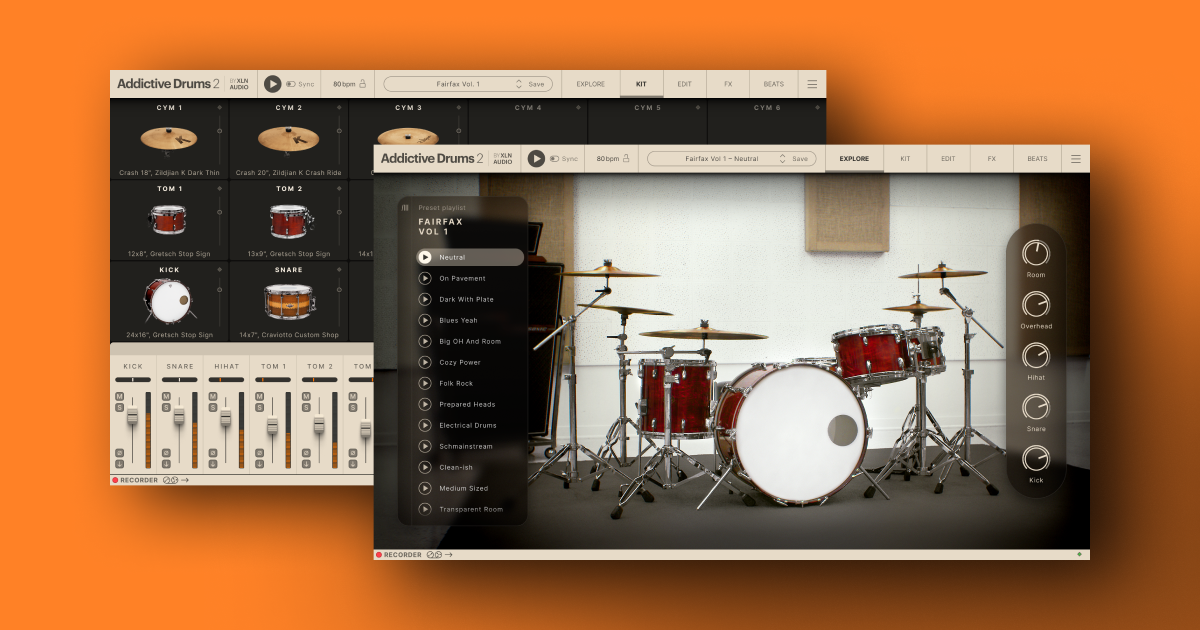Switch to BEATS tab in Kit window
Image resolution: width=1200 pixels, height=630 pixels.
click(x=774, y=84)
